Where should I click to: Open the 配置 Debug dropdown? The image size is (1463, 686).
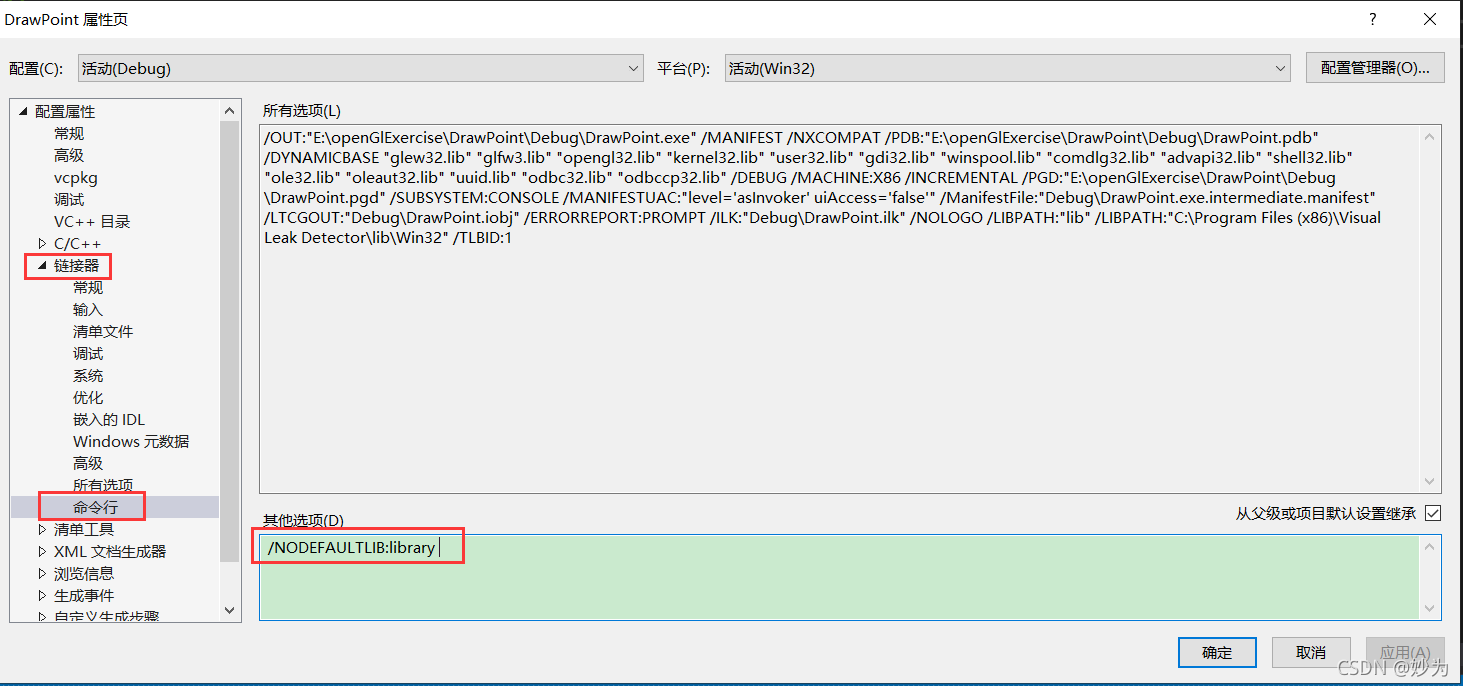click(361, 68)
